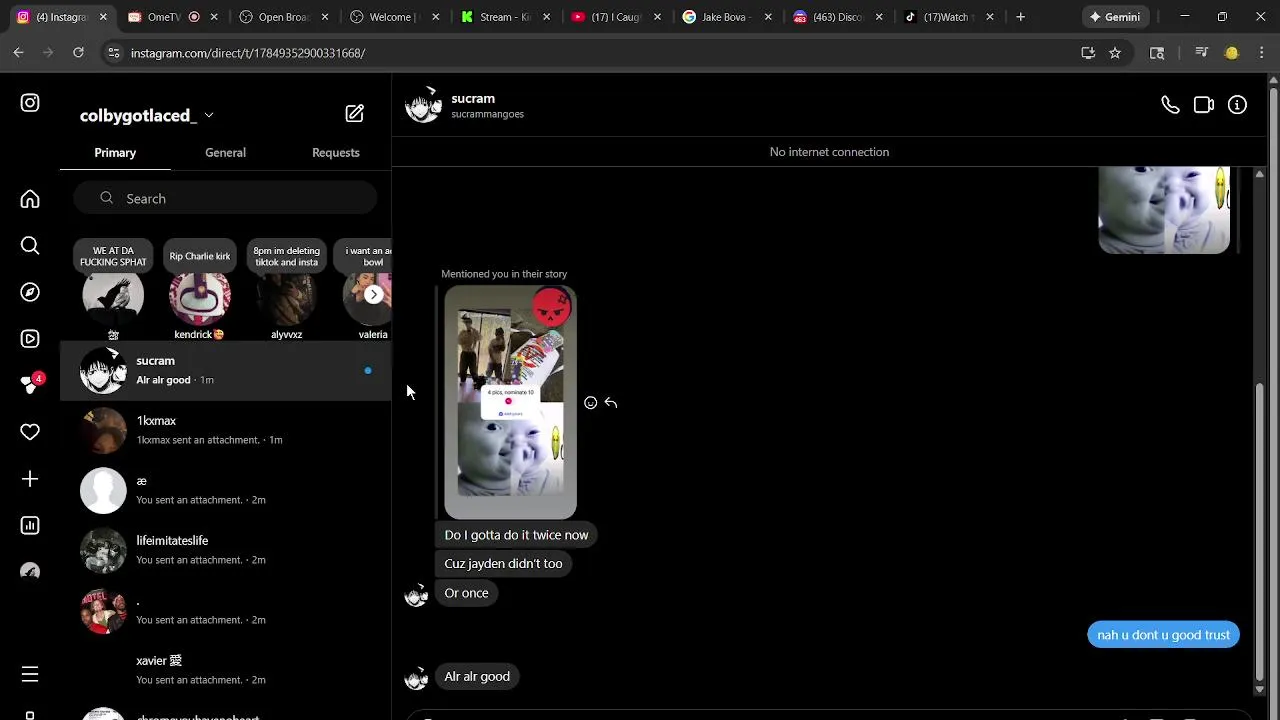
Task: Open a new browser tab
Action: tap(1020, 17)
